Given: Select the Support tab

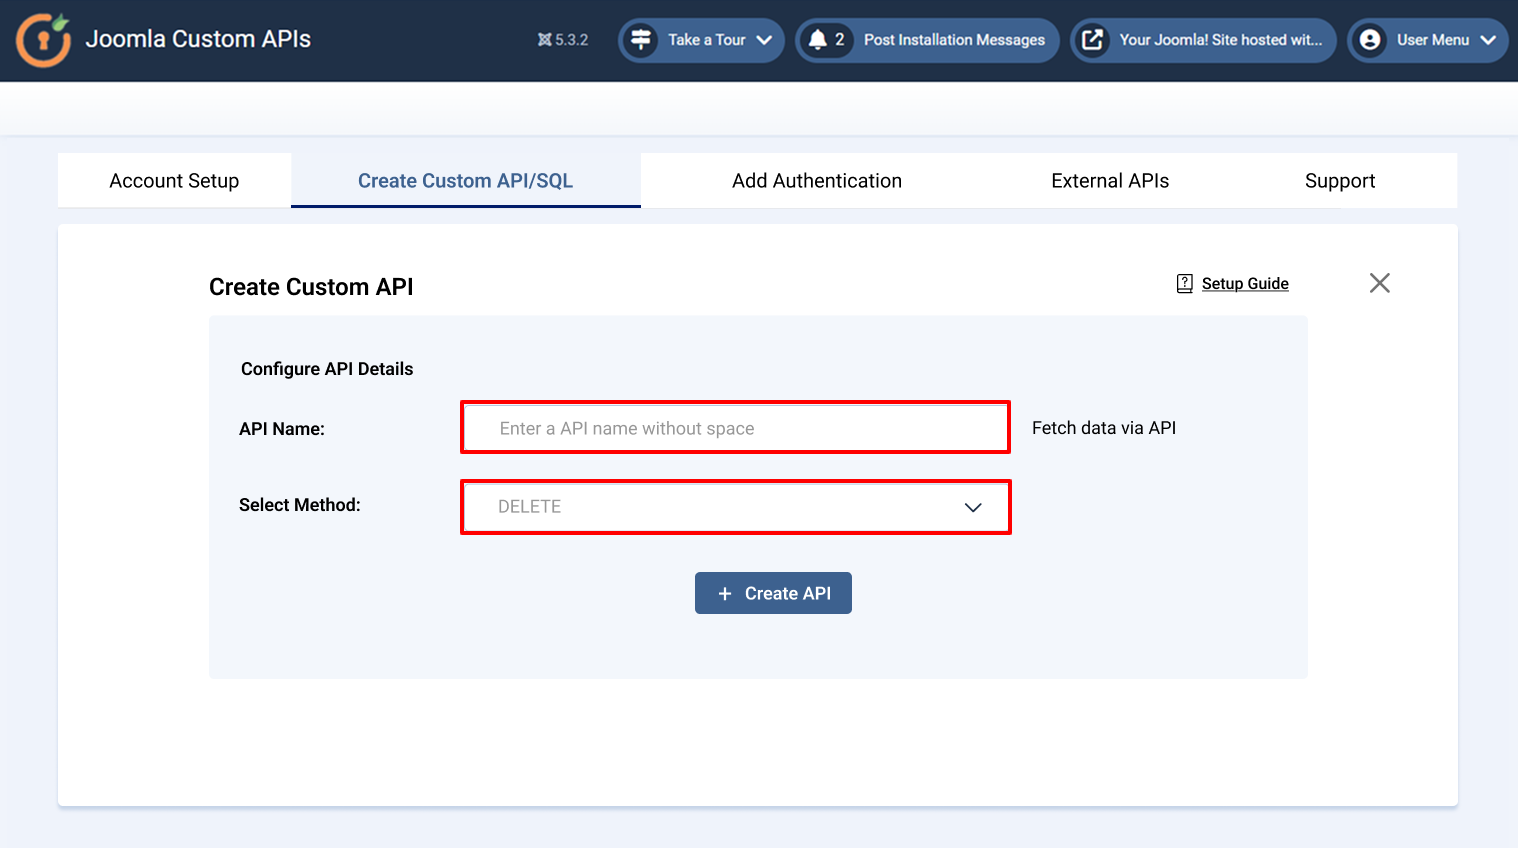Looking at the screenshot, I should pyautogui.click(x=1339, y=181).
